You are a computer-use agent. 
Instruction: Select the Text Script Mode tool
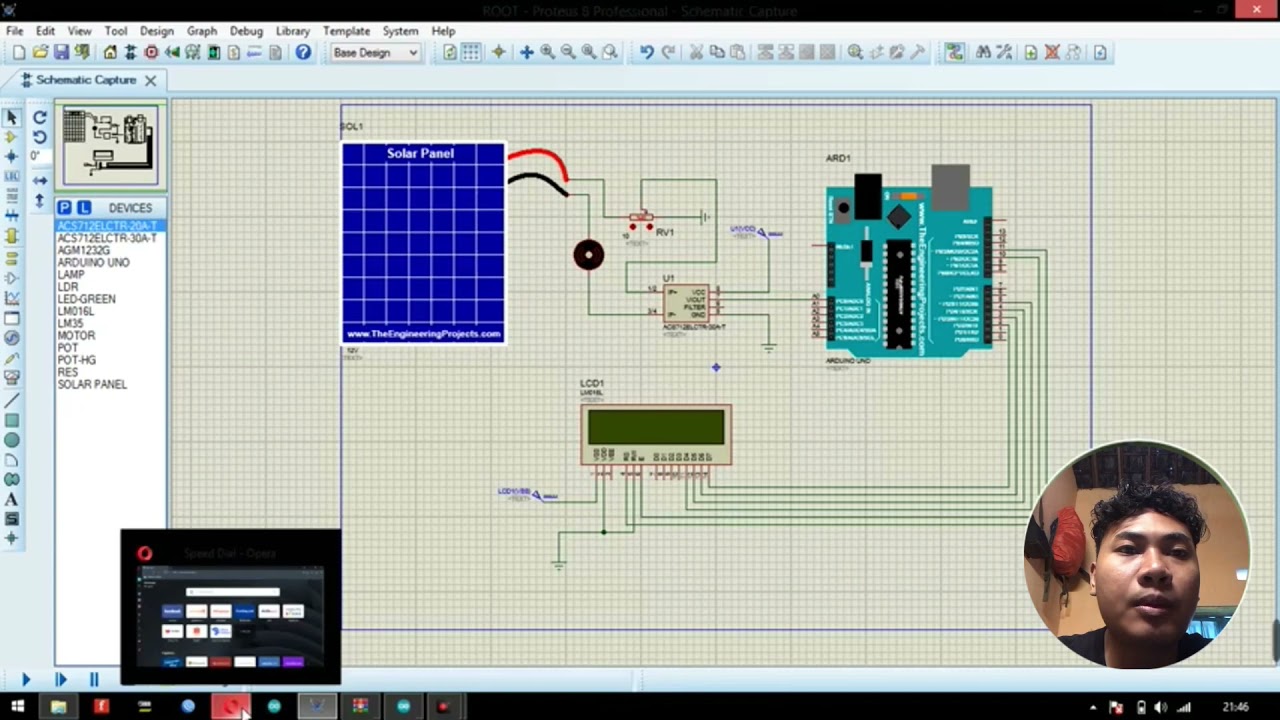pos(12,197)
